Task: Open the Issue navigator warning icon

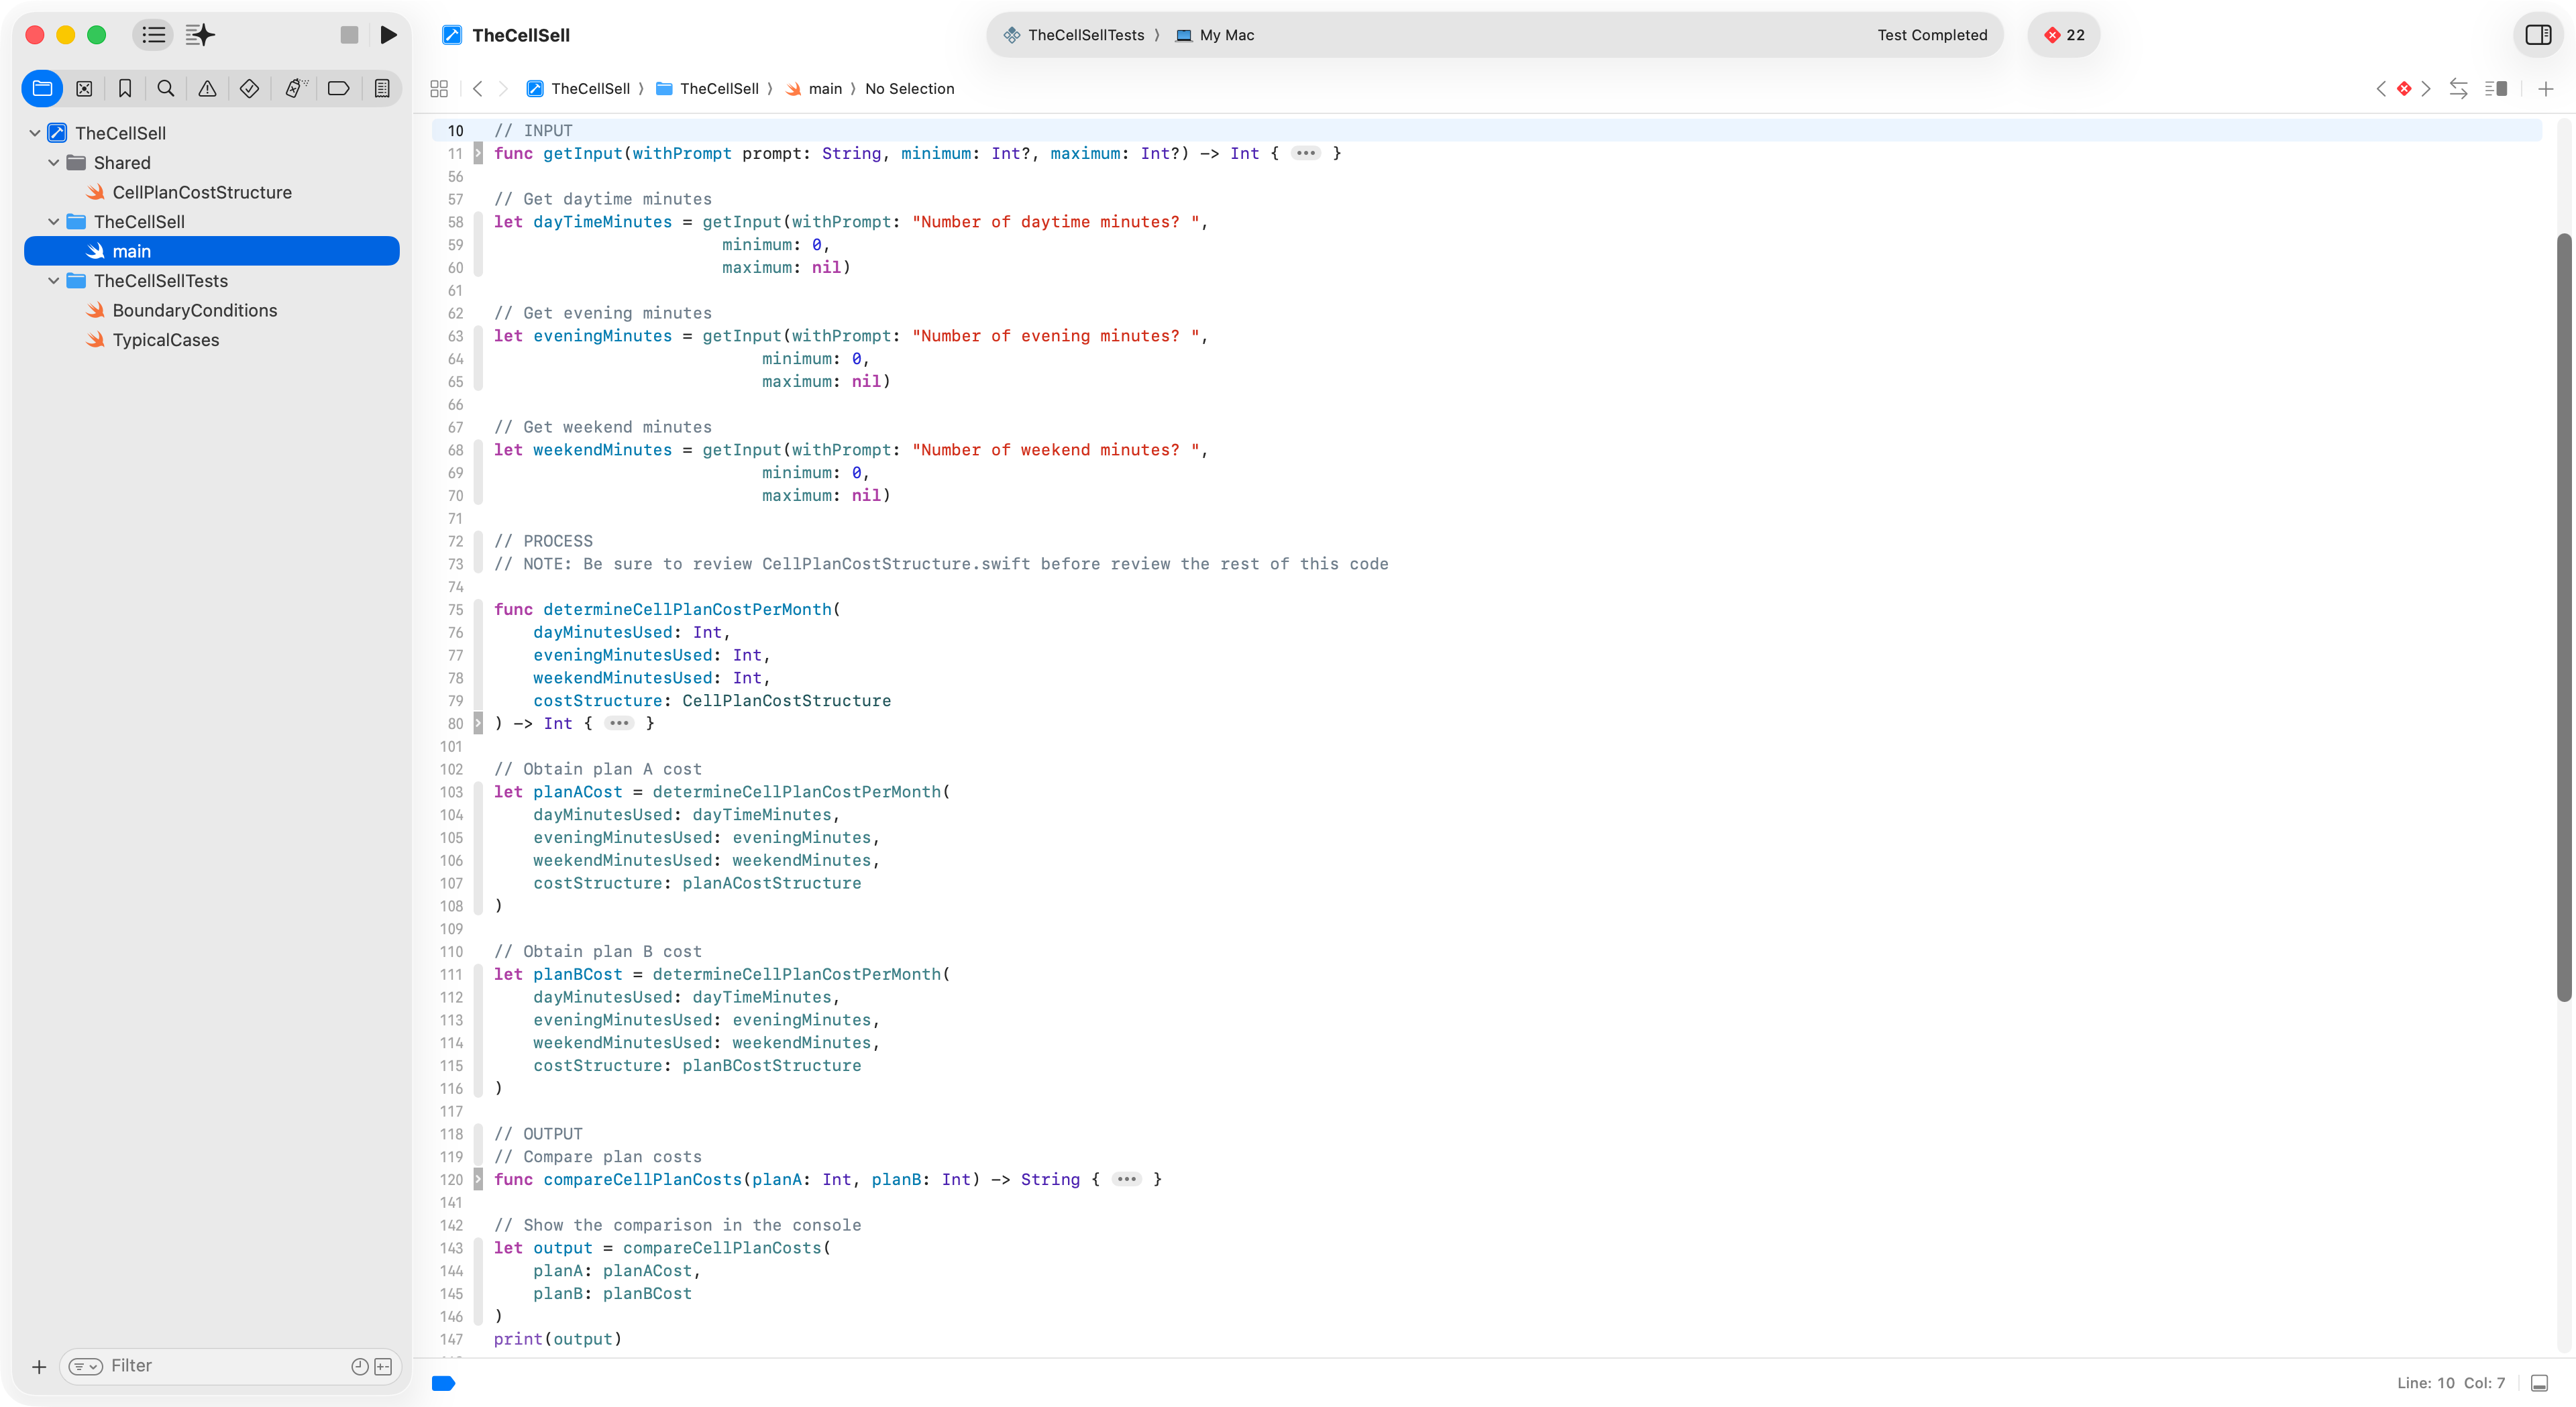Action: pyautogui.click(x=207, y=89)
